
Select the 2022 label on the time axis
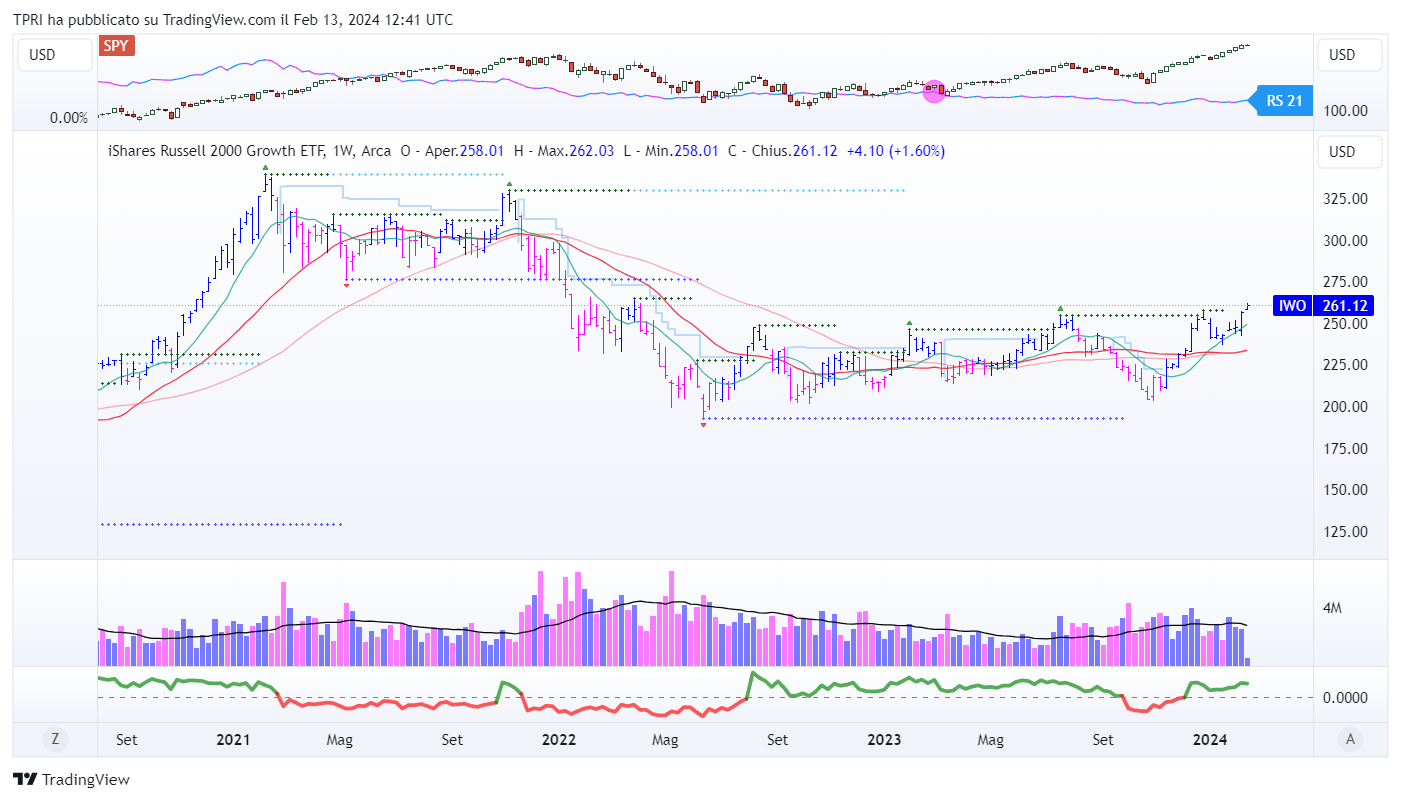point(558,740)
